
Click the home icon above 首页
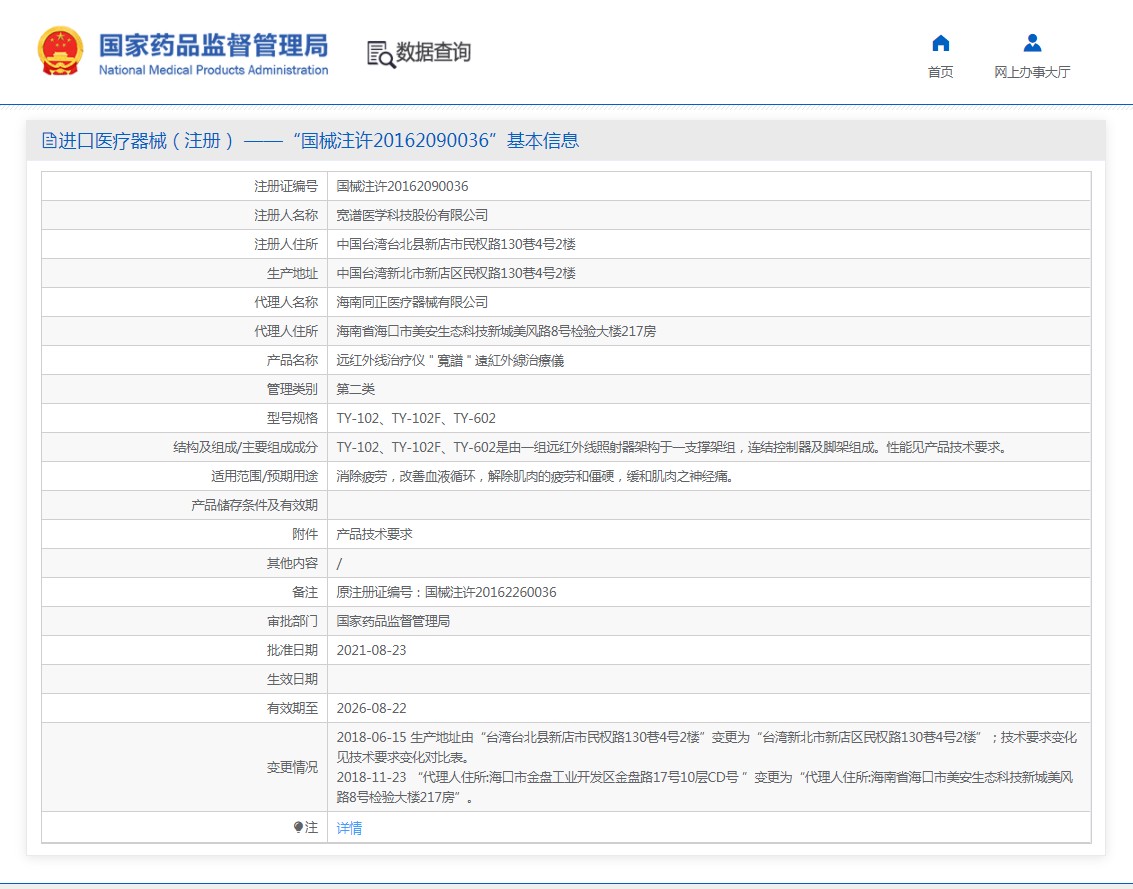(940, 43)
